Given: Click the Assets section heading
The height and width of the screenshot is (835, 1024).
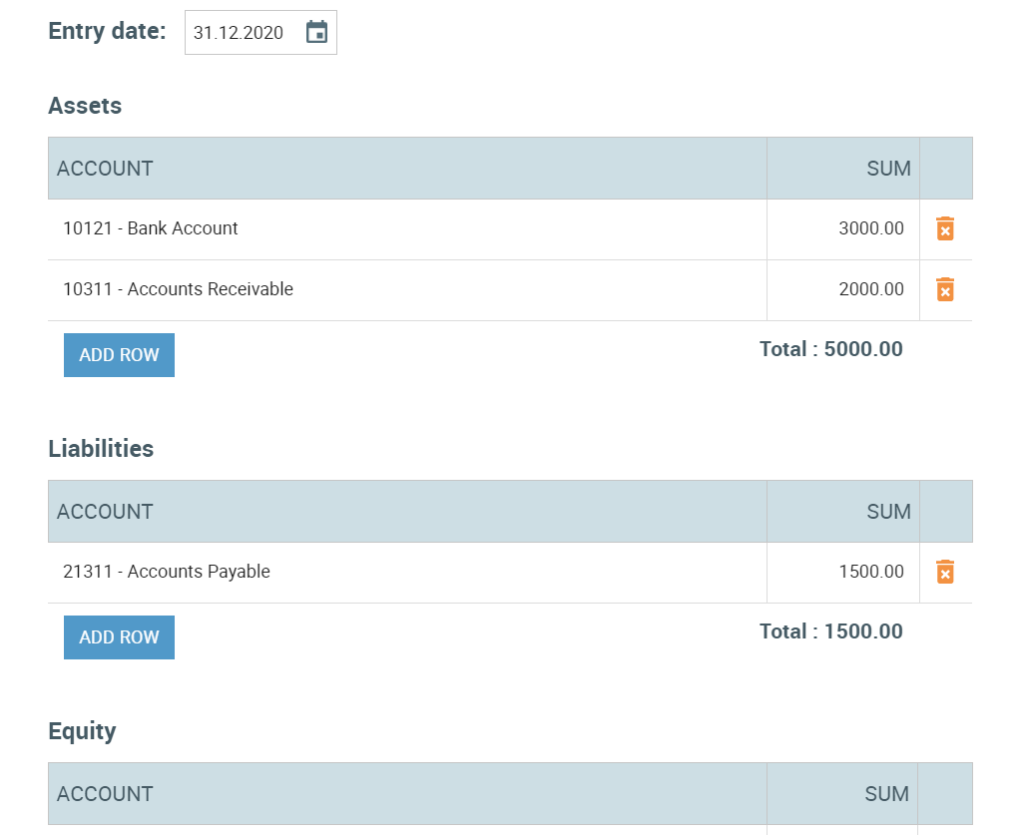Looking at the screenshot, I should (x=84, y=106).
